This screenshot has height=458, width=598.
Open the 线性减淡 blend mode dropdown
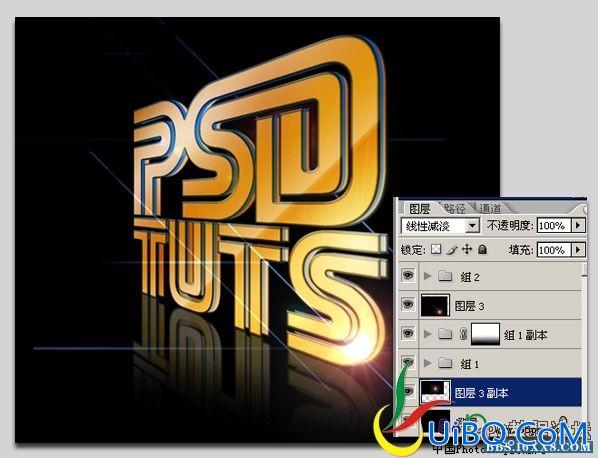[440, 226]
